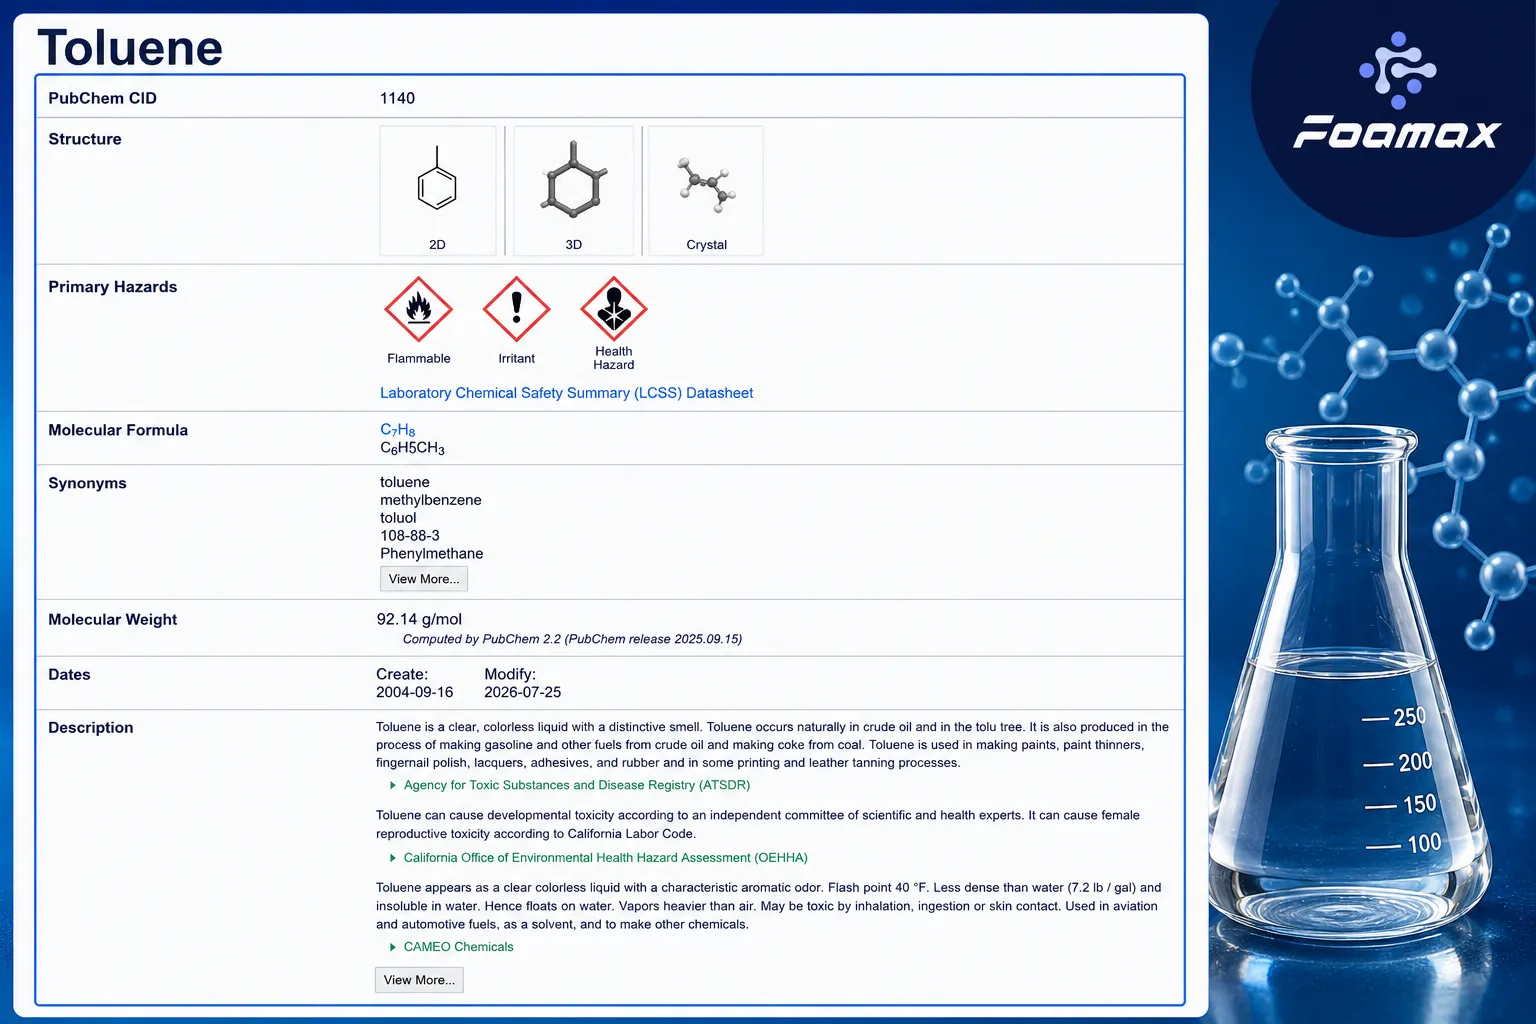This screenshot has width=1536, height=1024.
Task: Click the Structure row label
Action: (x=85, y=139)
